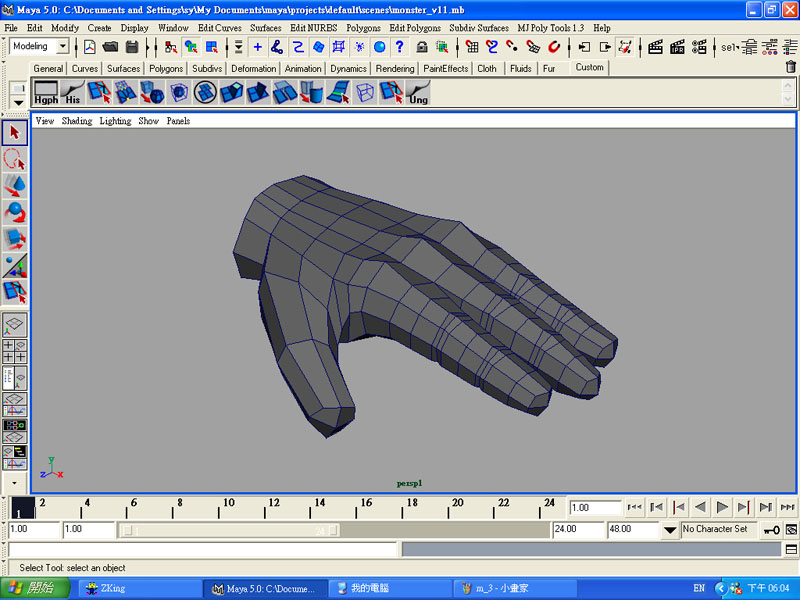Open the character set dropdown arrow

670,530
